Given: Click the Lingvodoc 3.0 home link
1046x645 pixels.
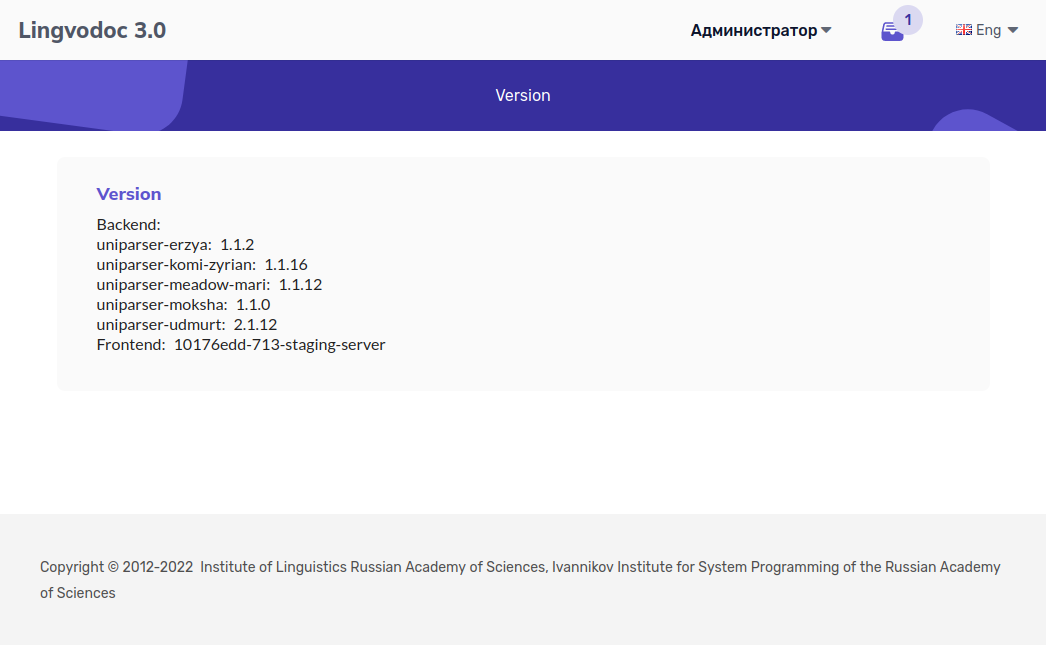Looking at the screenshot, I should coord(92,30).
